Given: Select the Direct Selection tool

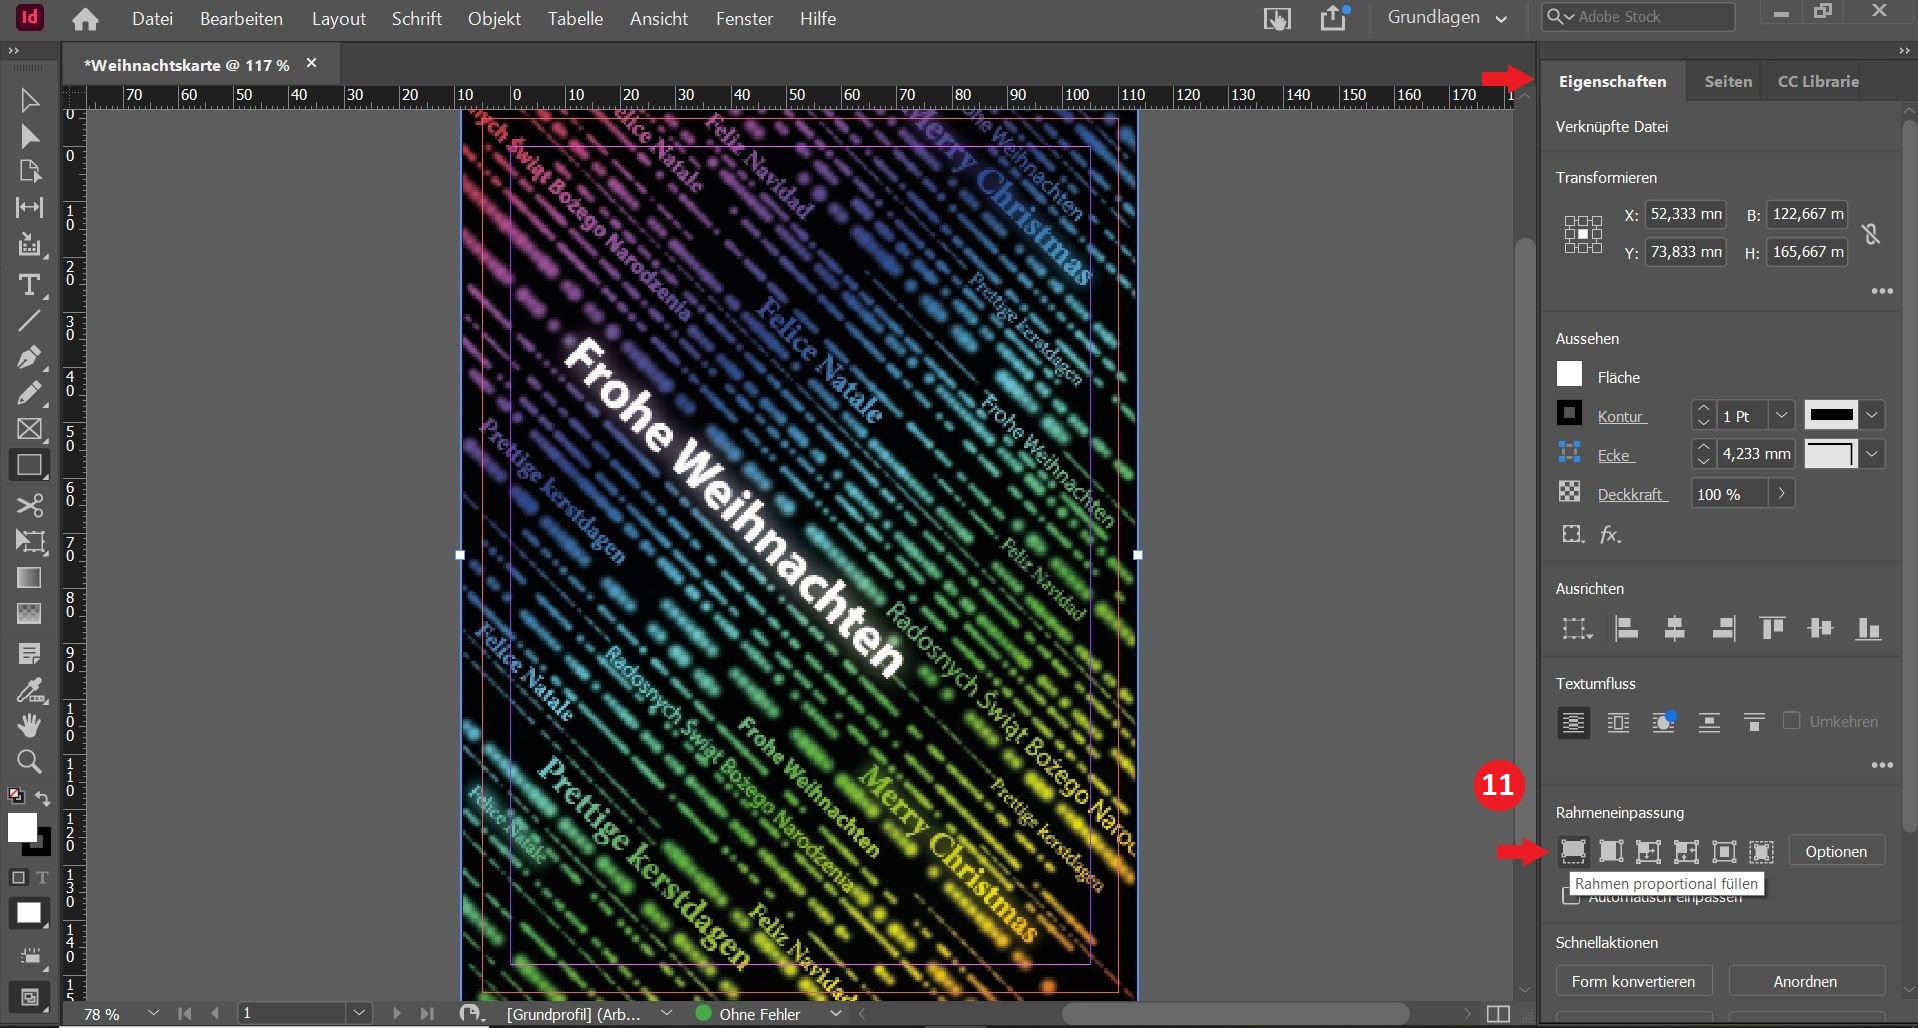Looking at the screenshot, I should tap(29, 136).
